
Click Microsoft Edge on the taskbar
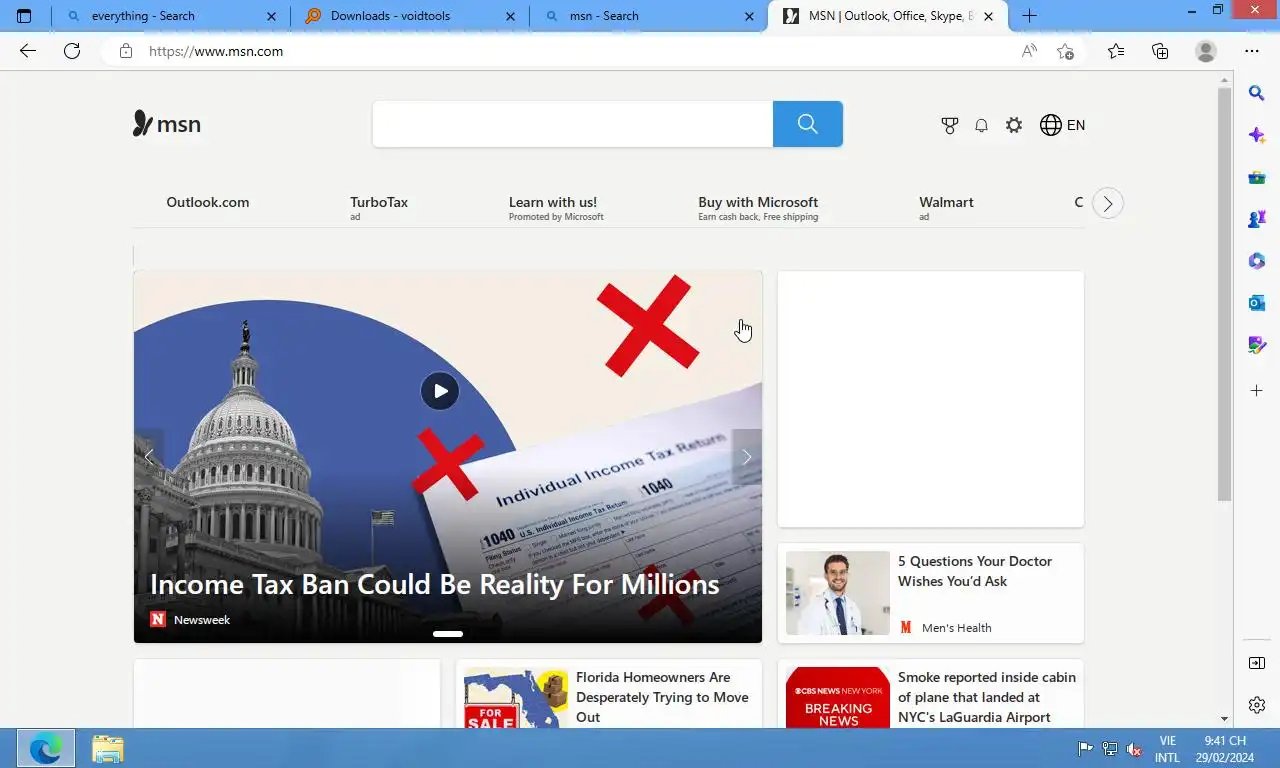[45, 748]
